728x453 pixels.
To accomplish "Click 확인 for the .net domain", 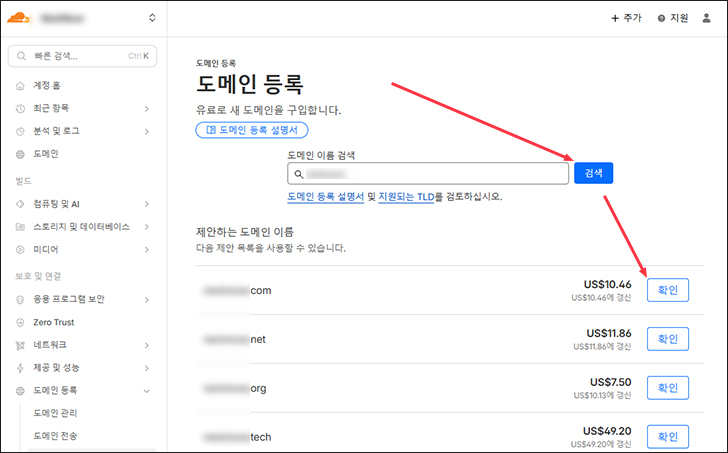I will [668, 339].
